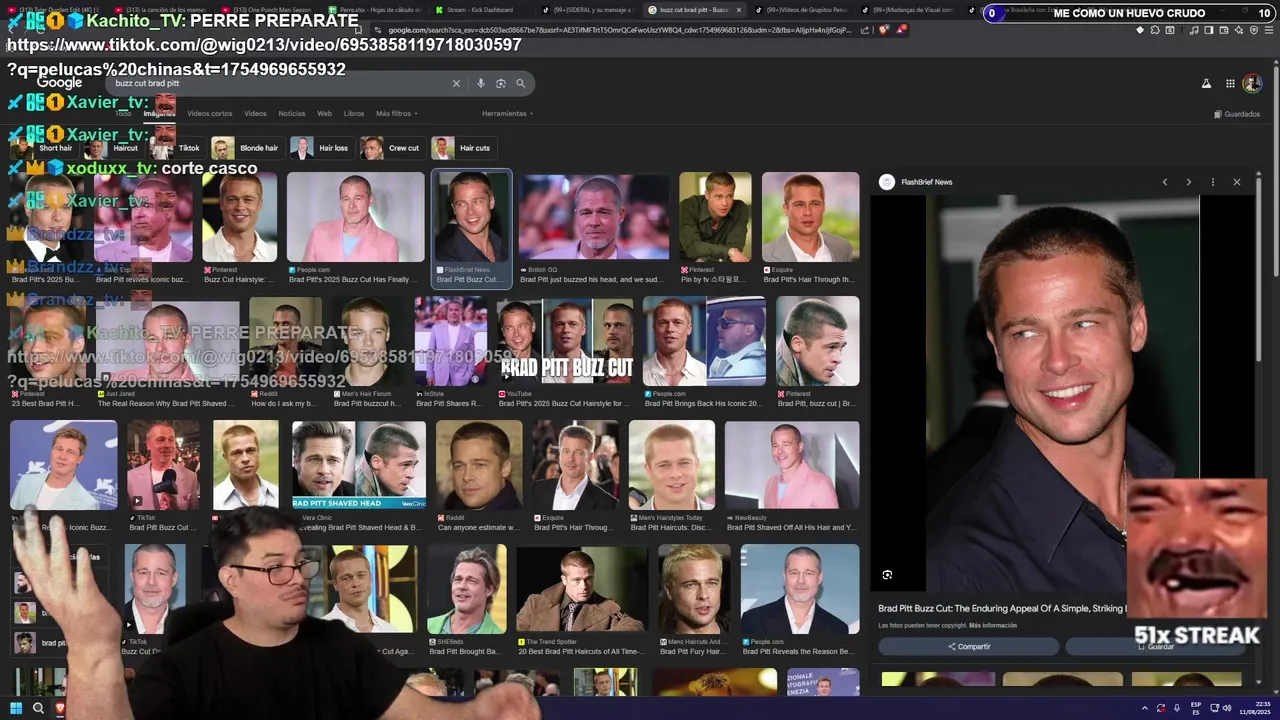Image resolution: width=1280 pixels, height=720 pixels.
Task: Start voice search with the microphone icon
Action: point(481,84)
